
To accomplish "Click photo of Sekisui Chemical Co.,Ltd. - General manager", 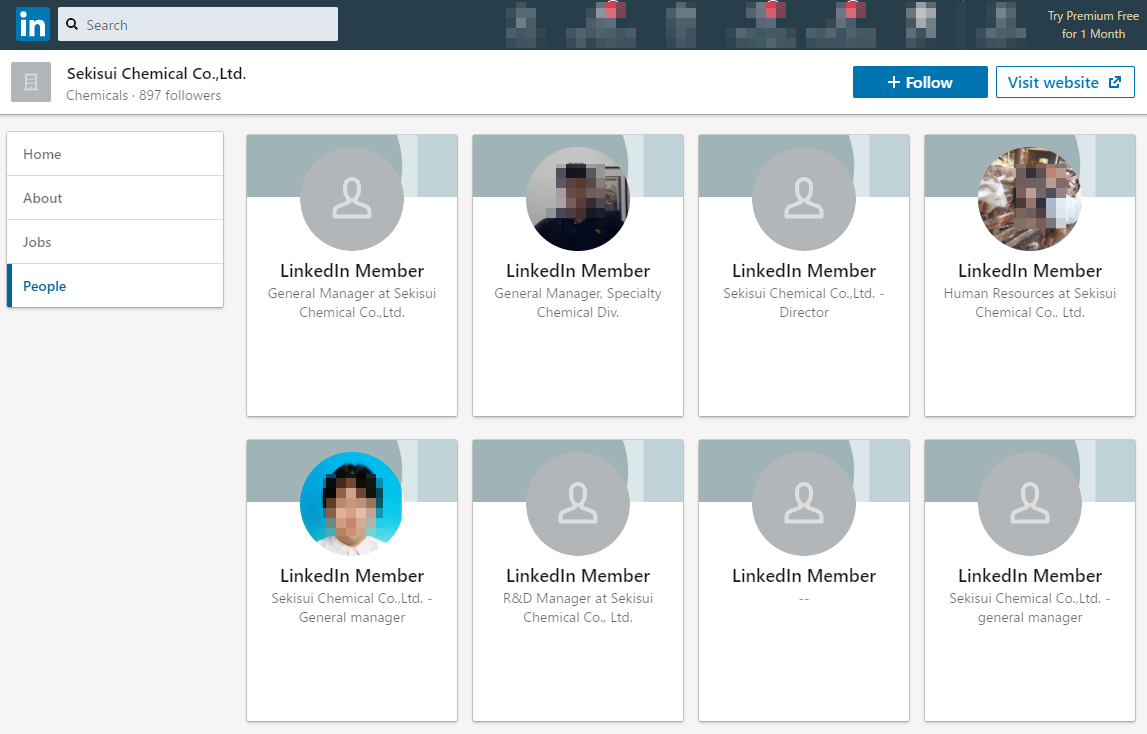I will click(x=352, y=503).
